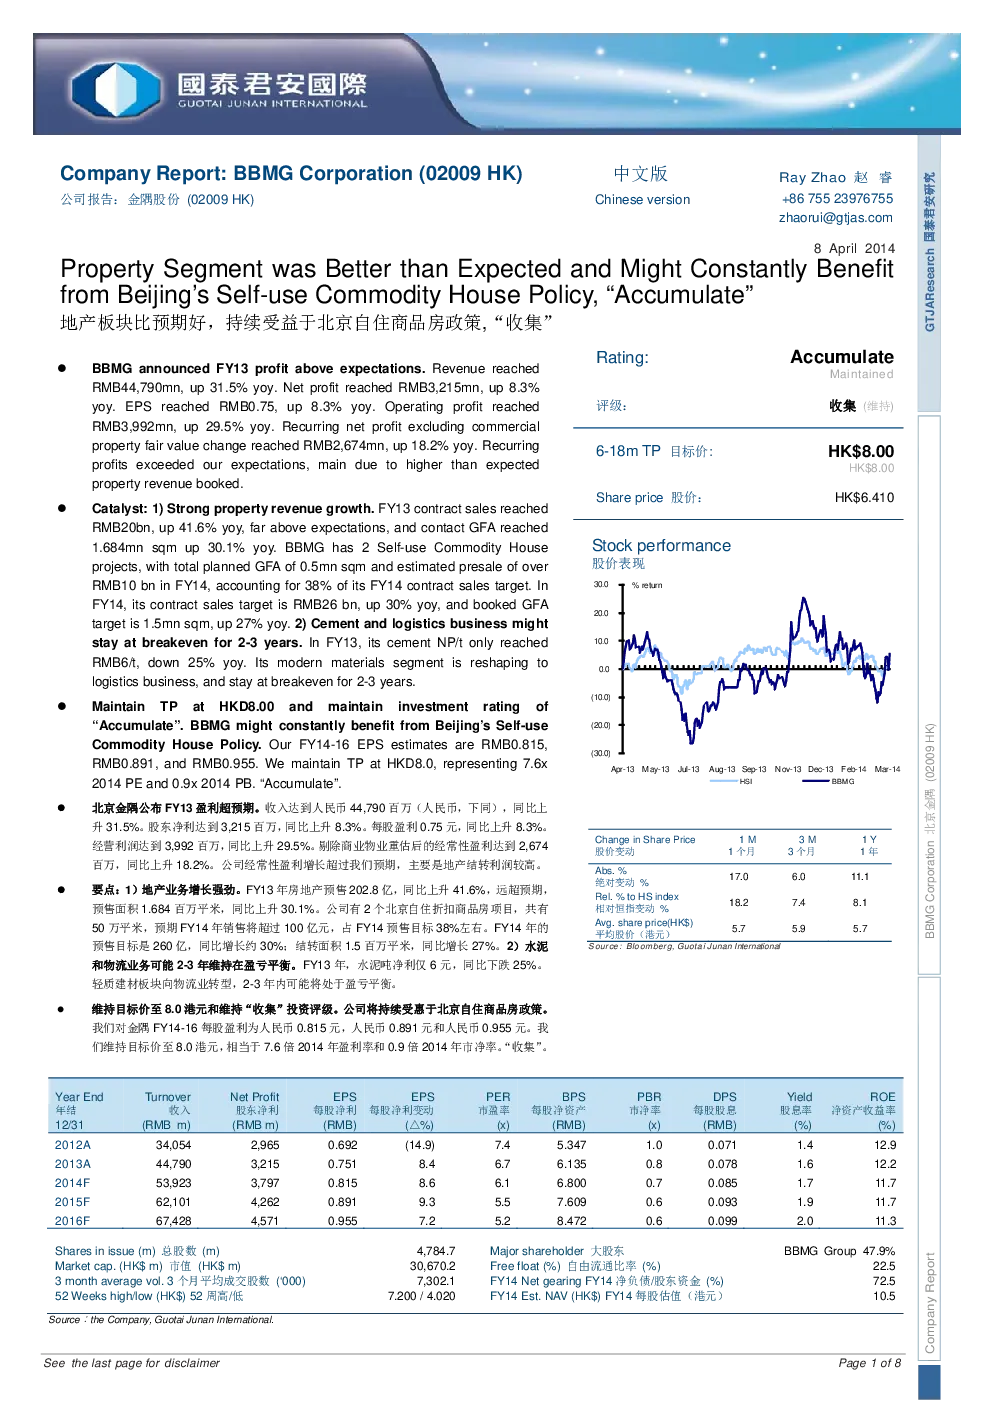Viewport: 992px width, 1403px height.
Task: Click the Property Segment headline text
Action: pyautogui.click(x=477, y=282)
